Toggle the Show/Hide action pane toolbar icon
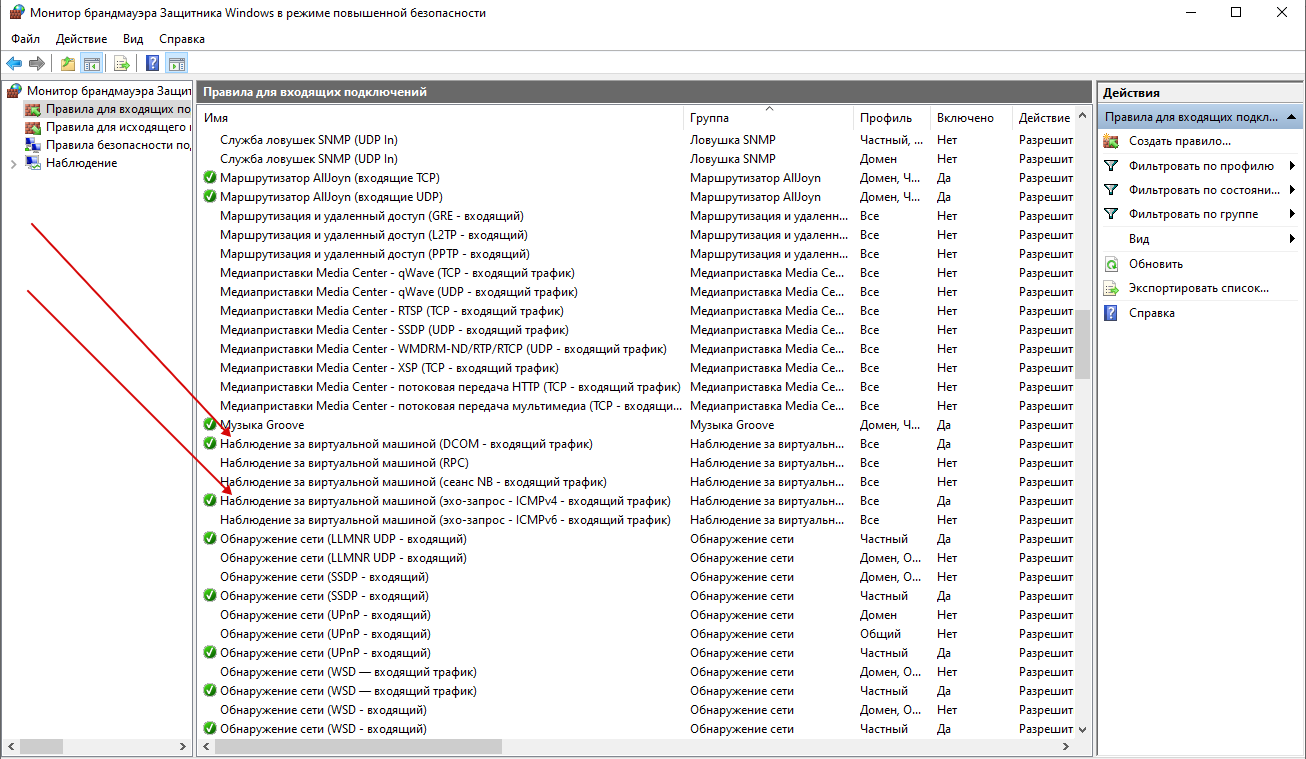Image resolution: width=1306 pixels, height=759 pixels. pyautogui.click(x=177, y=64)
